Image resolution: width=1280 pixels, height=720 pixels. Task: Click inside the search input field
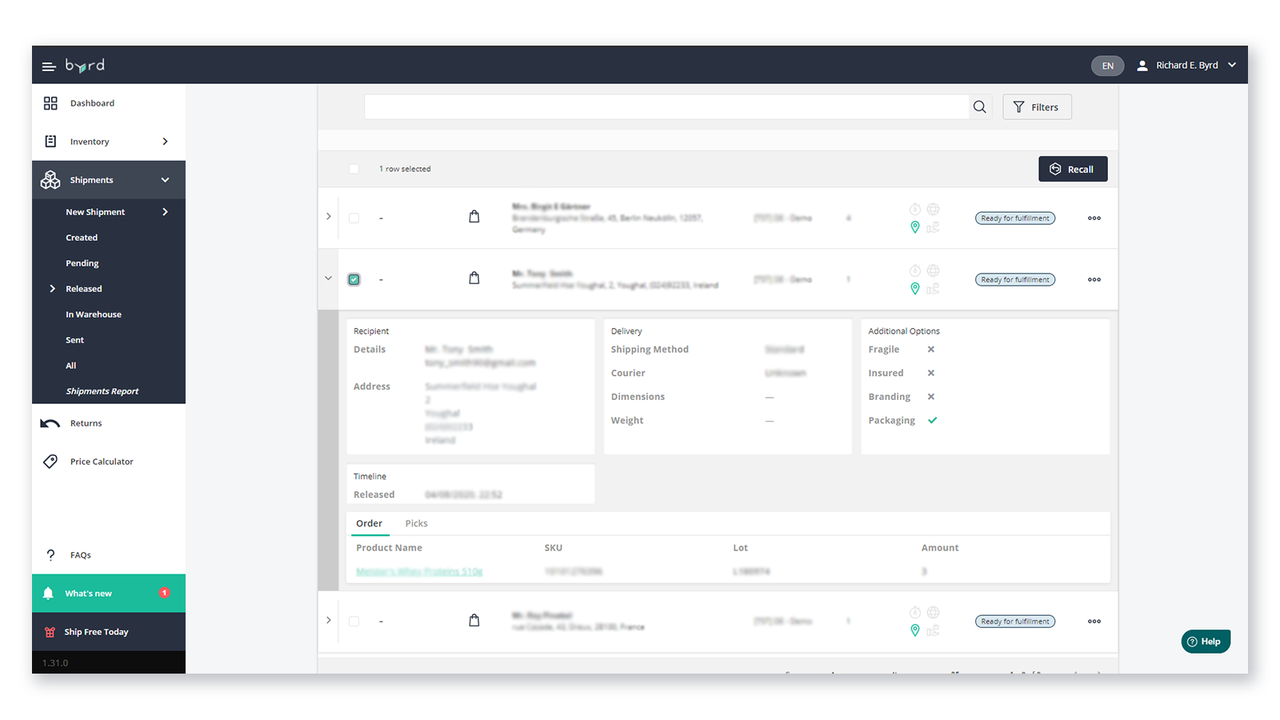click(x=665, y=106)
